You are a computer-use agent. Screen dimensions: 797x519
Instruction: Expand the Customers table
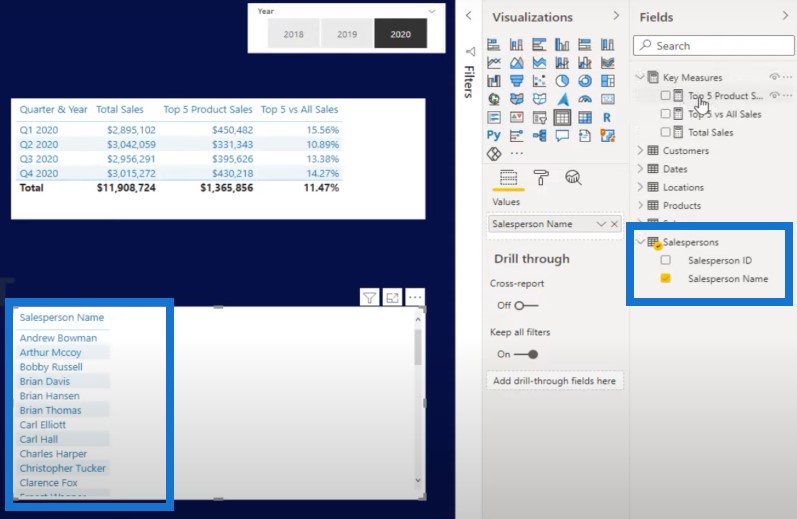coord(640,150)
